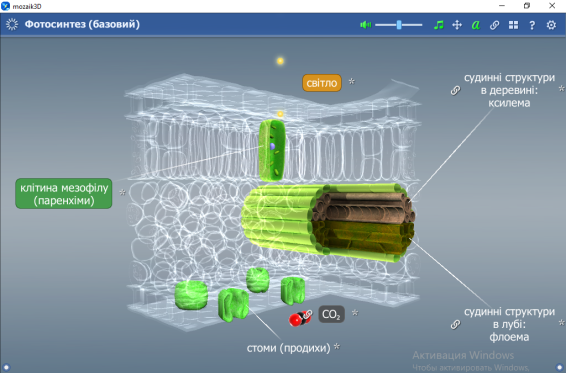Click the link icon beside ксилема label
Screen dimensions: 566x373
(456, 90)
